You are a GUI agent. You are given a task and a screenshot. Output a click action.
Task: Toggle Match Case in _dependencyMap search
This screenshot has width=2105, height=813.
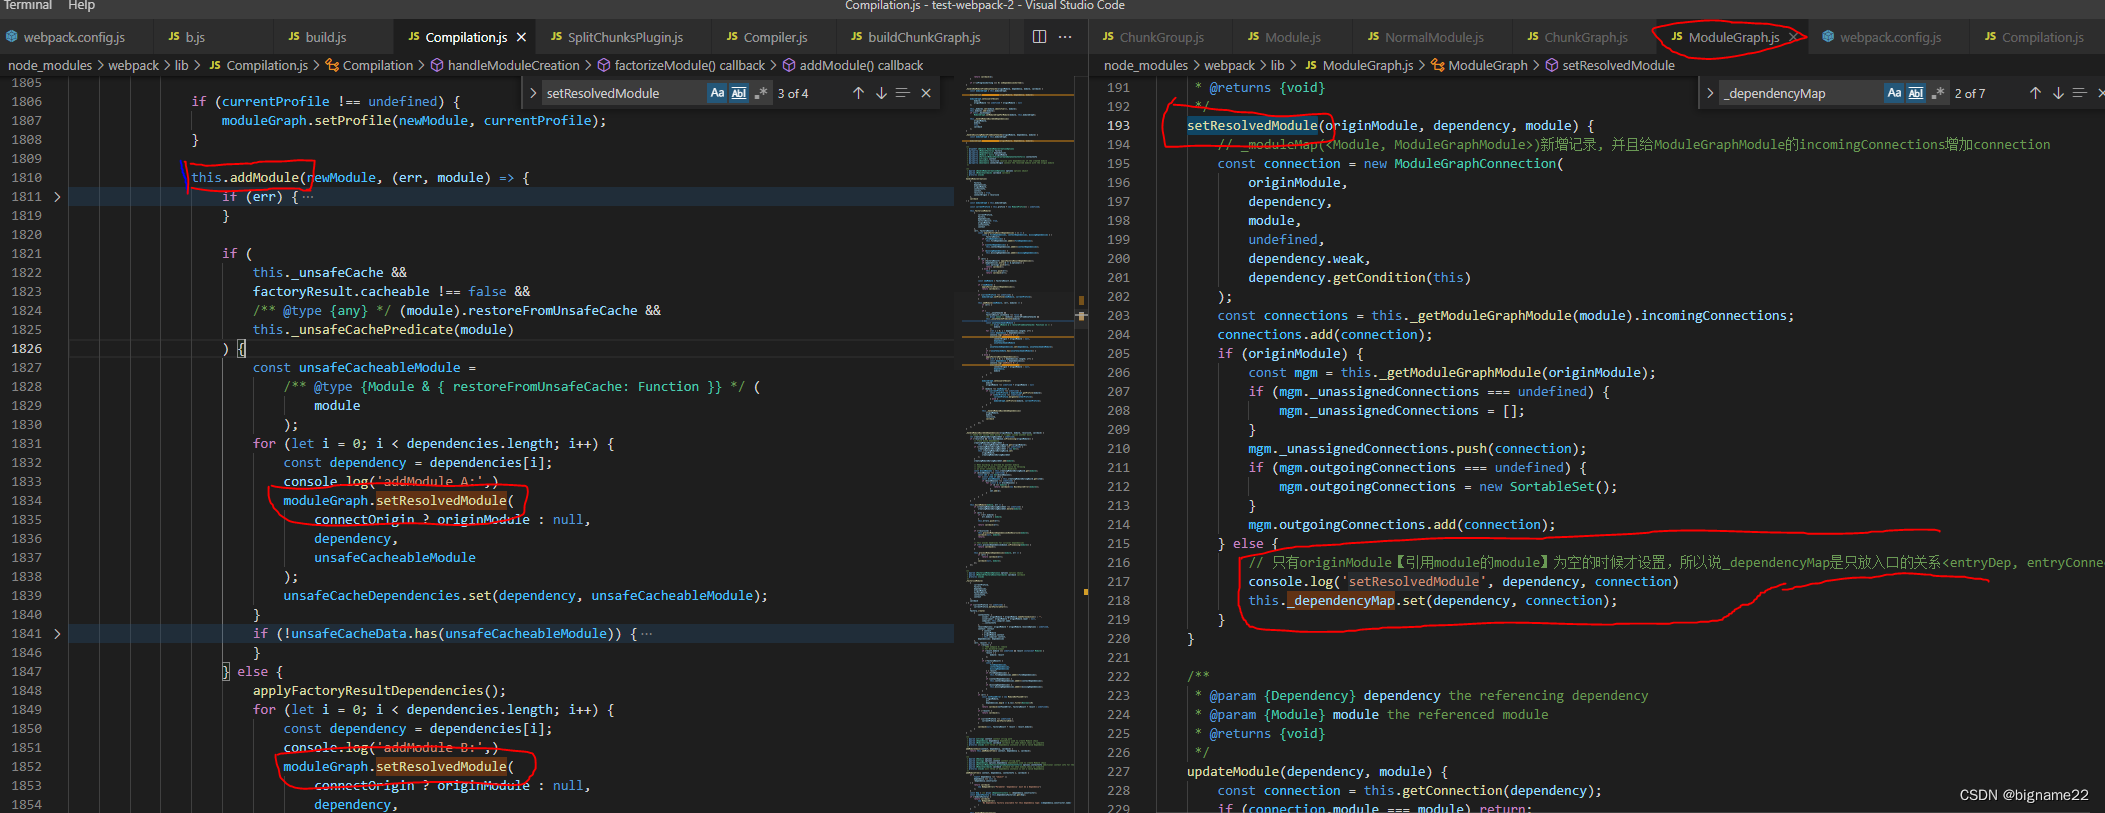[x=1894, y=93]
